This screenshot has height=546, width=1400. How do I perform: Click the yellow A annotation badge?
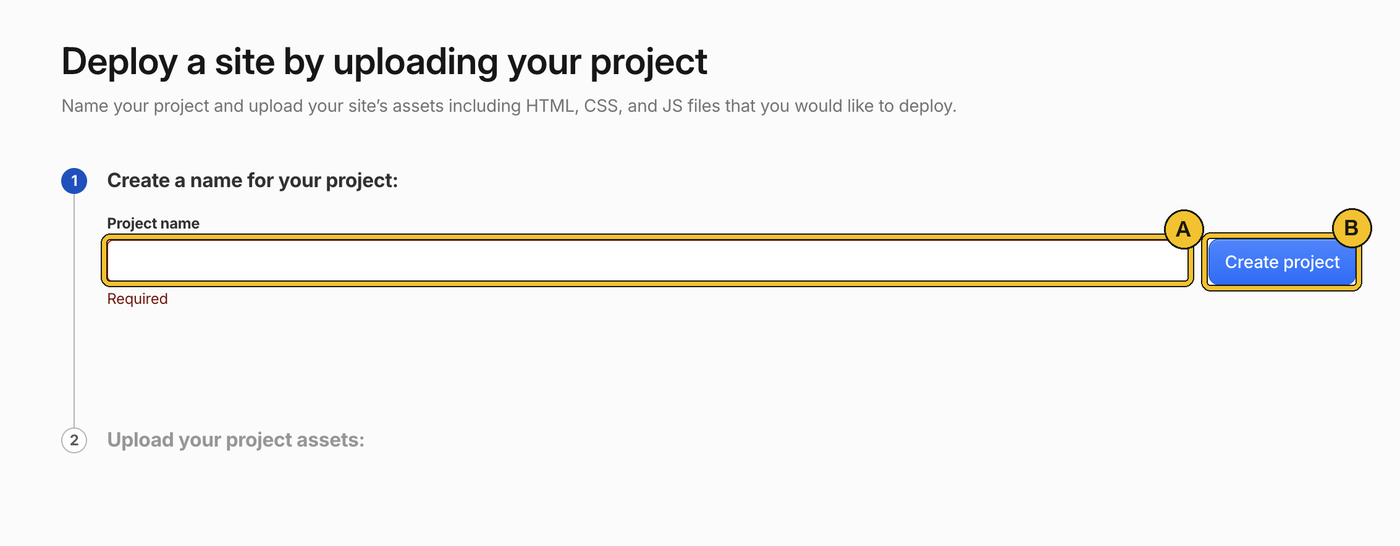pos(1183,229)
